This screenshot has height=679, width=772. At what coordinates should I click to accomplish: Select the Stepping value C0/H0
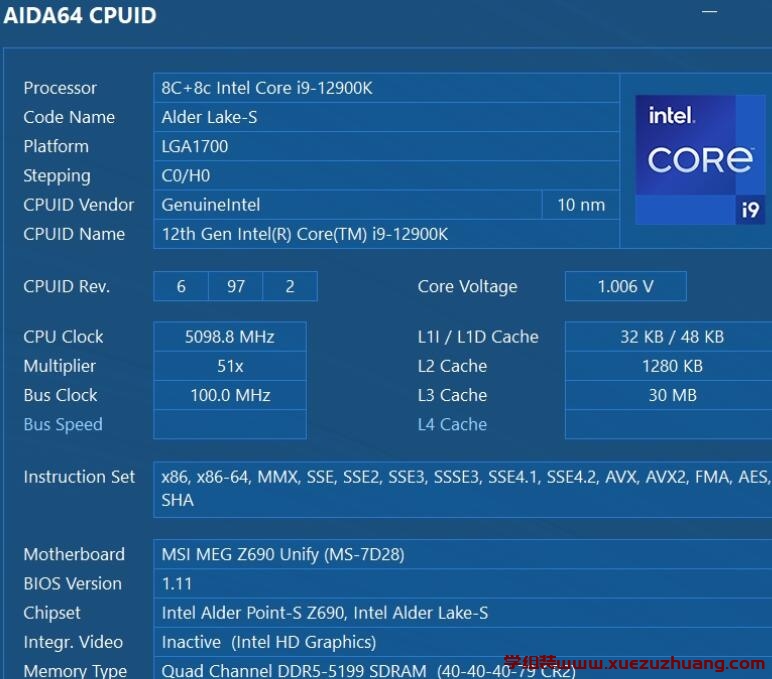click(x=386, y=176)
